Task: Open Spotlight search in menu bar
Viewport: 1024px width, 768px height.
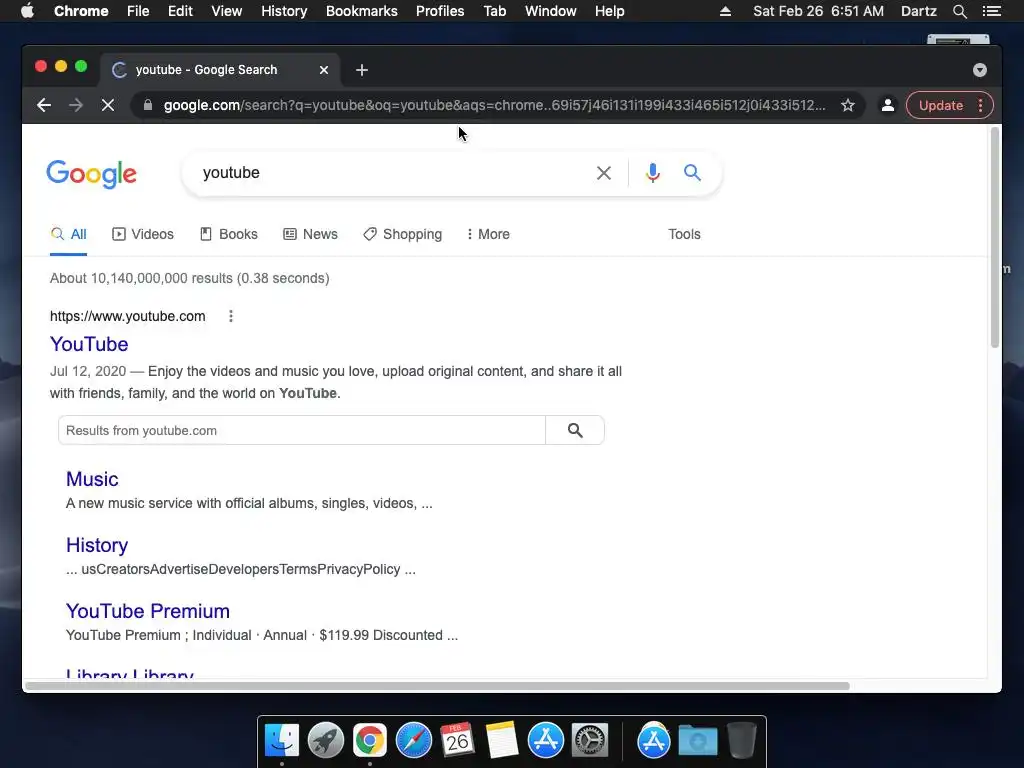Action: pos(959,11)
